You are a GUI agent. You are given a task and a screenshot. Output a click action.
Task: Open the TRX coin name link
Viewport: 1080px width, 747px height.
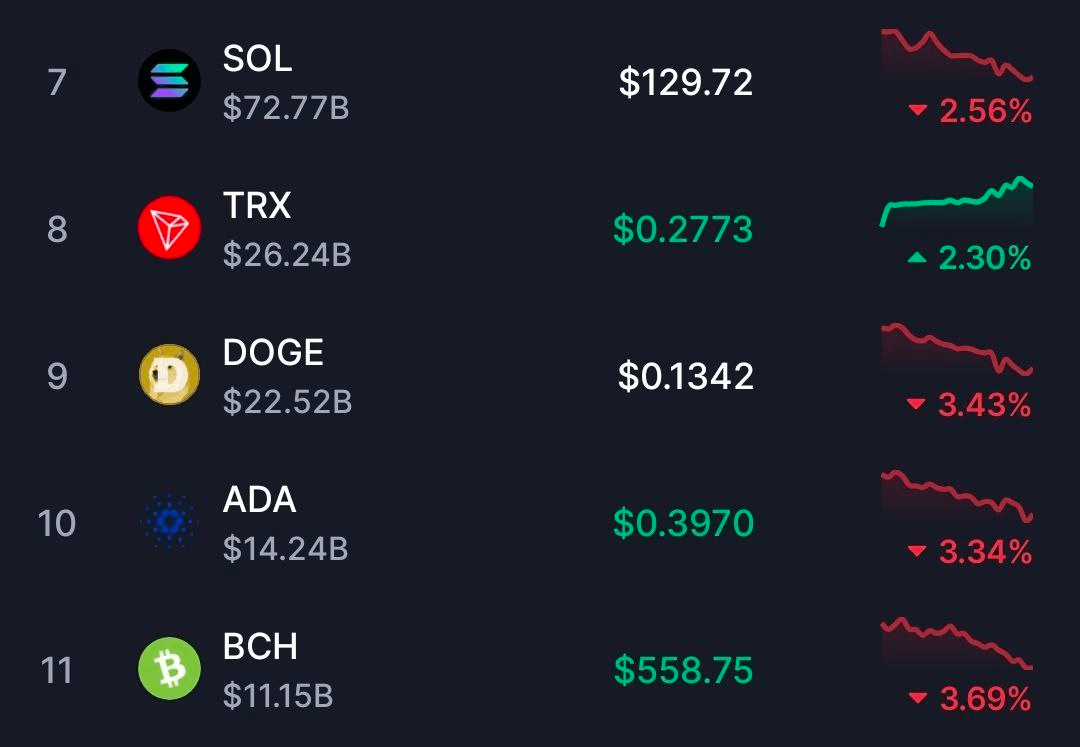257,206
